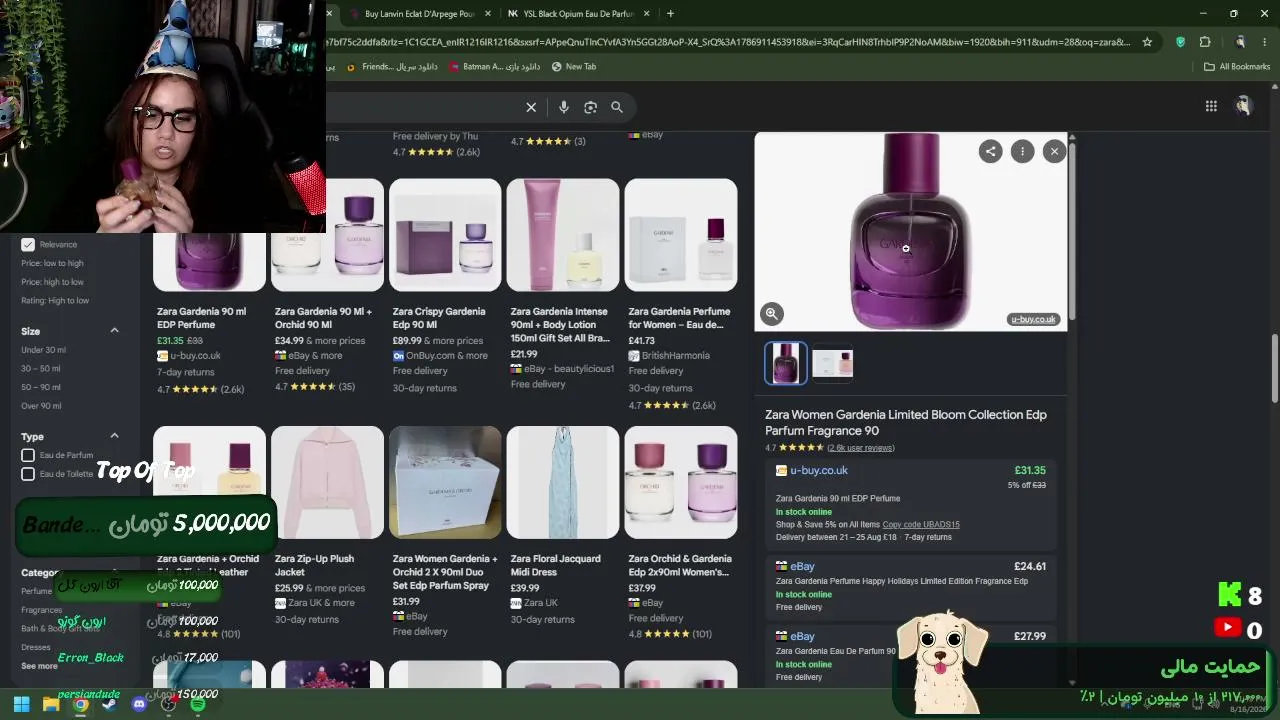The height and width of the screenshot is (720, 1280).
Task: Open Google Lens image search
Action: tap(590, 107)
